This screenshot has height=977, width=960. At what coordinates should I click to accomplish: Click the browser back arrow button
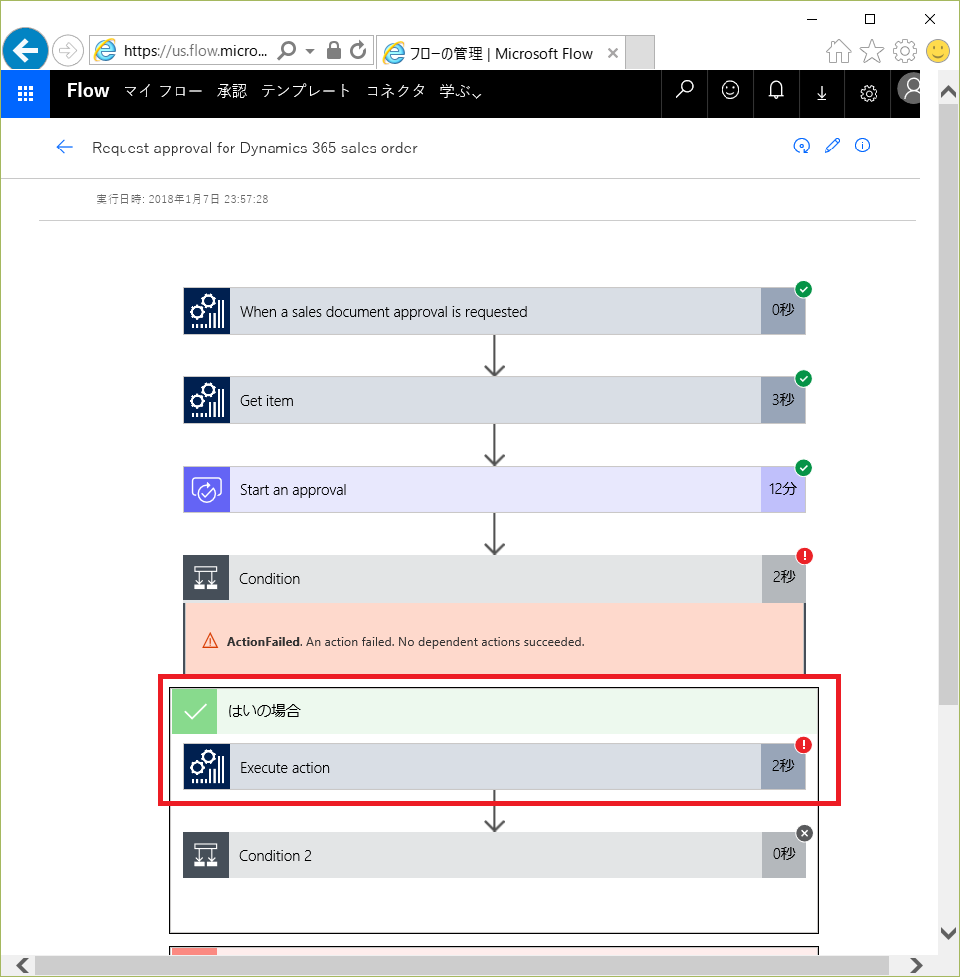point(25,50)
